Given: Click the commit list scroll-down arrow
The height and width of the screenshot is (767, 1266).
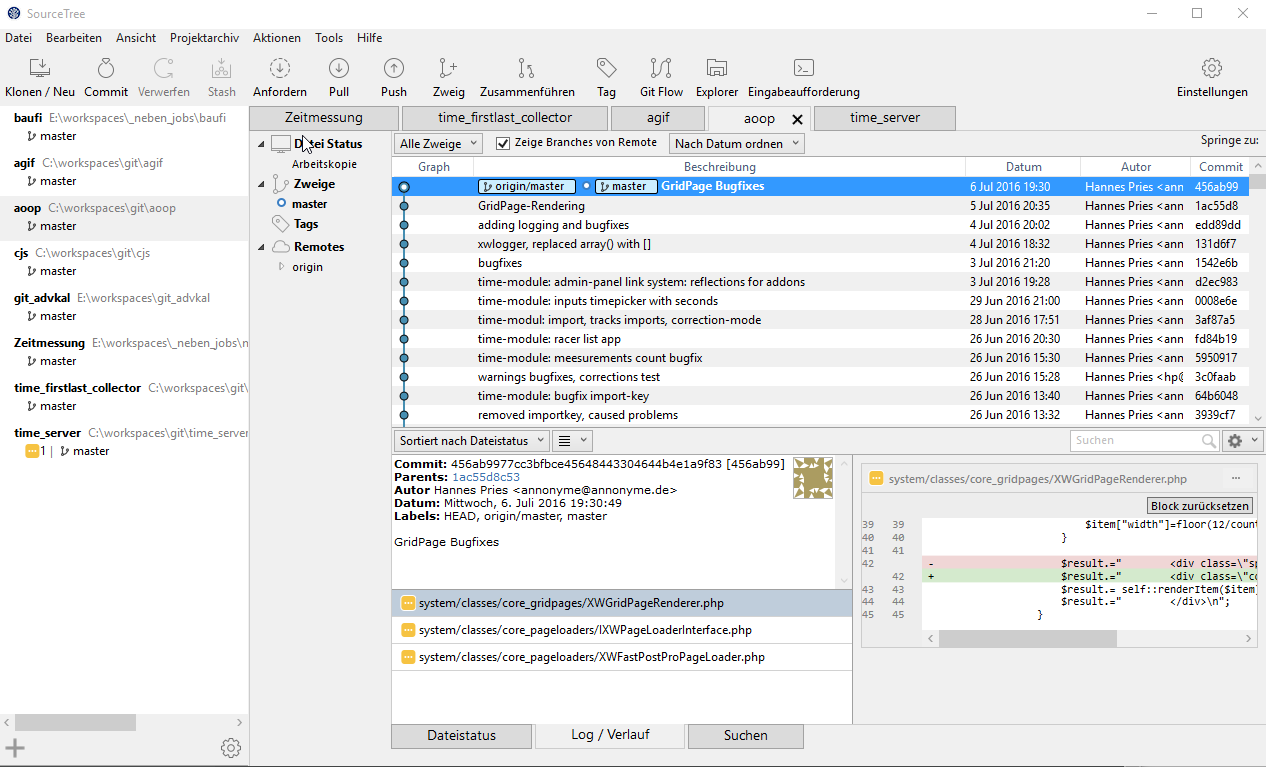Looking at the screenshot, I should pyautogui.click(x=1258, y=418).
